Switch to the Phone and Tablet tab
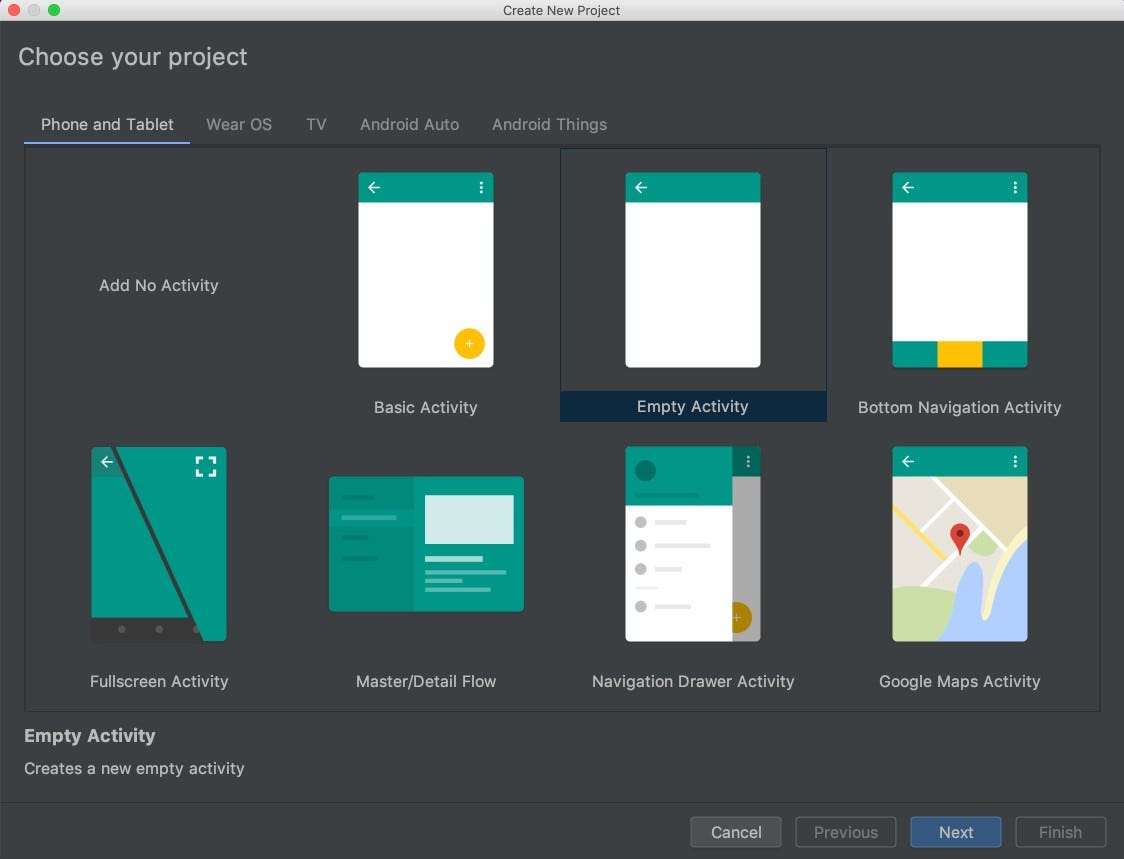The width and height of the screenshot is (1124, 859). (107, 125)
